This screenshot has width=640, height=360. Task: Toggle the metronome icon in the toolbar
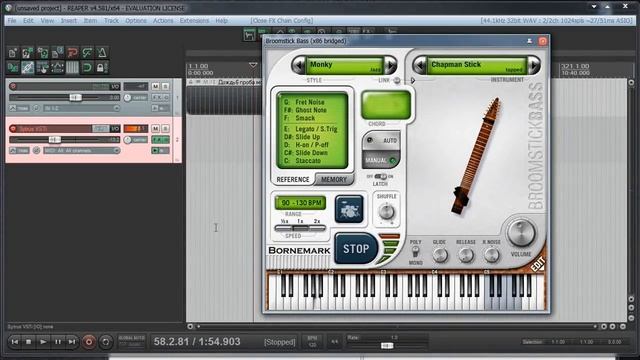coord(102,52)
